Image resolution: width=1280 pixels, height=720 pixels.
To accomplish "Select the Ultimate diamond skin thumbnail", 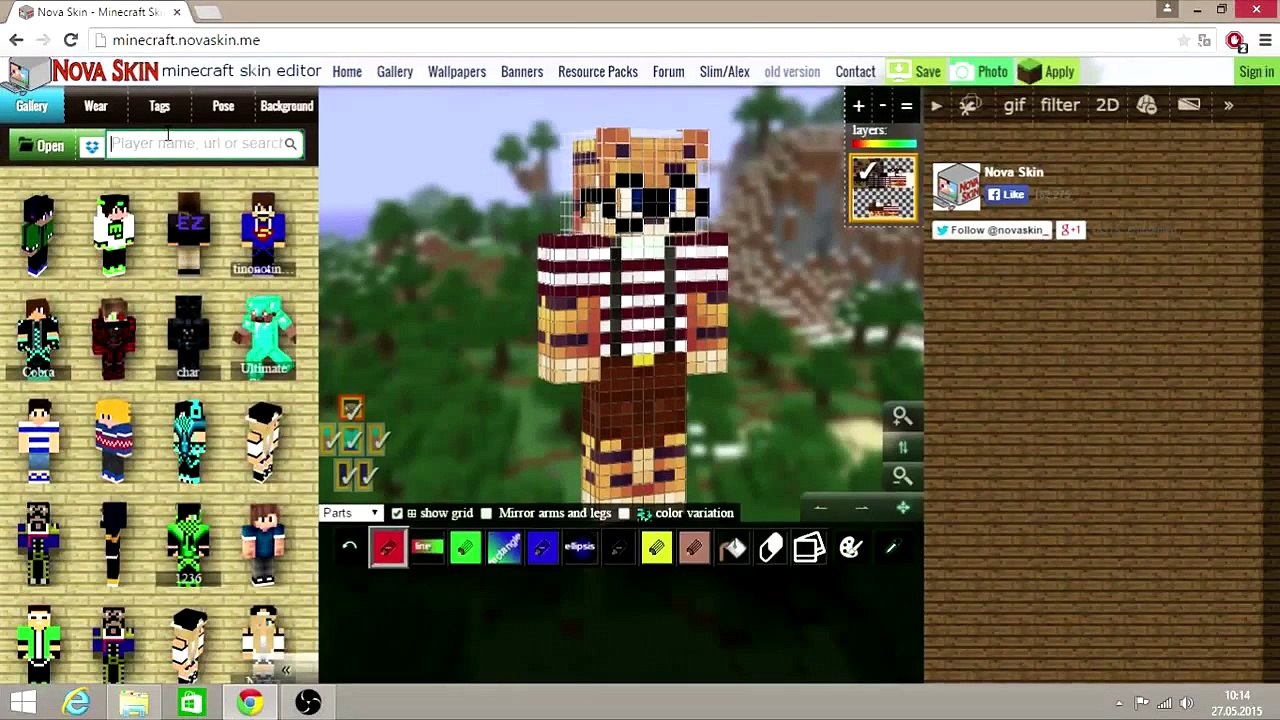I will point(264,336).
